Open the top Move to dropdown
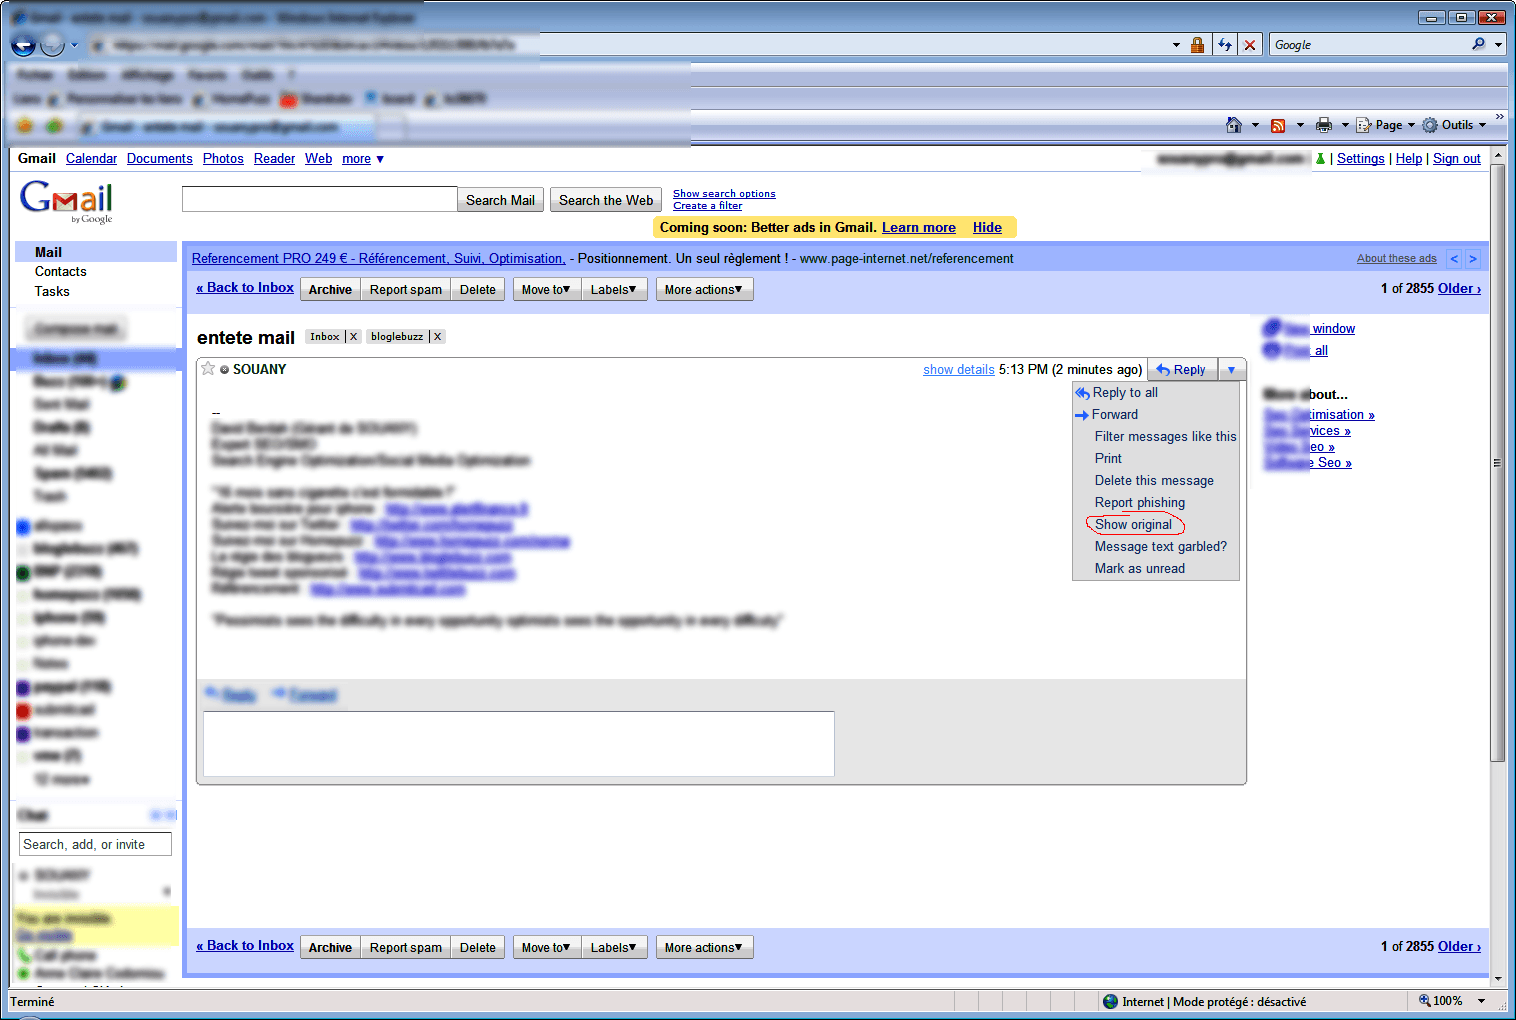1516x1020 pixels. pos(546,290)
